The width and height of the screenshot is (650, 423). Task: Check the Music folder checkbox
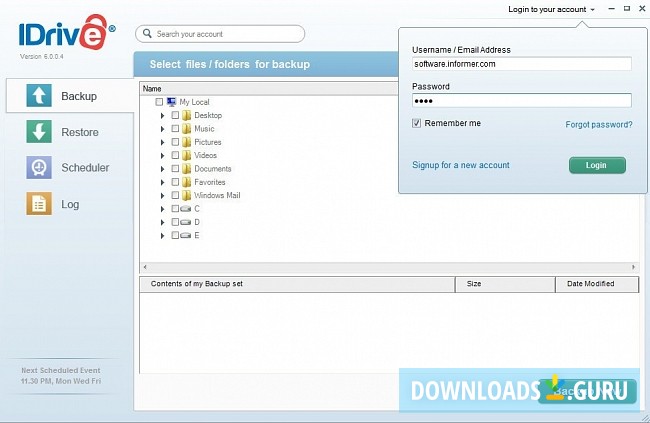coord(175,129)
